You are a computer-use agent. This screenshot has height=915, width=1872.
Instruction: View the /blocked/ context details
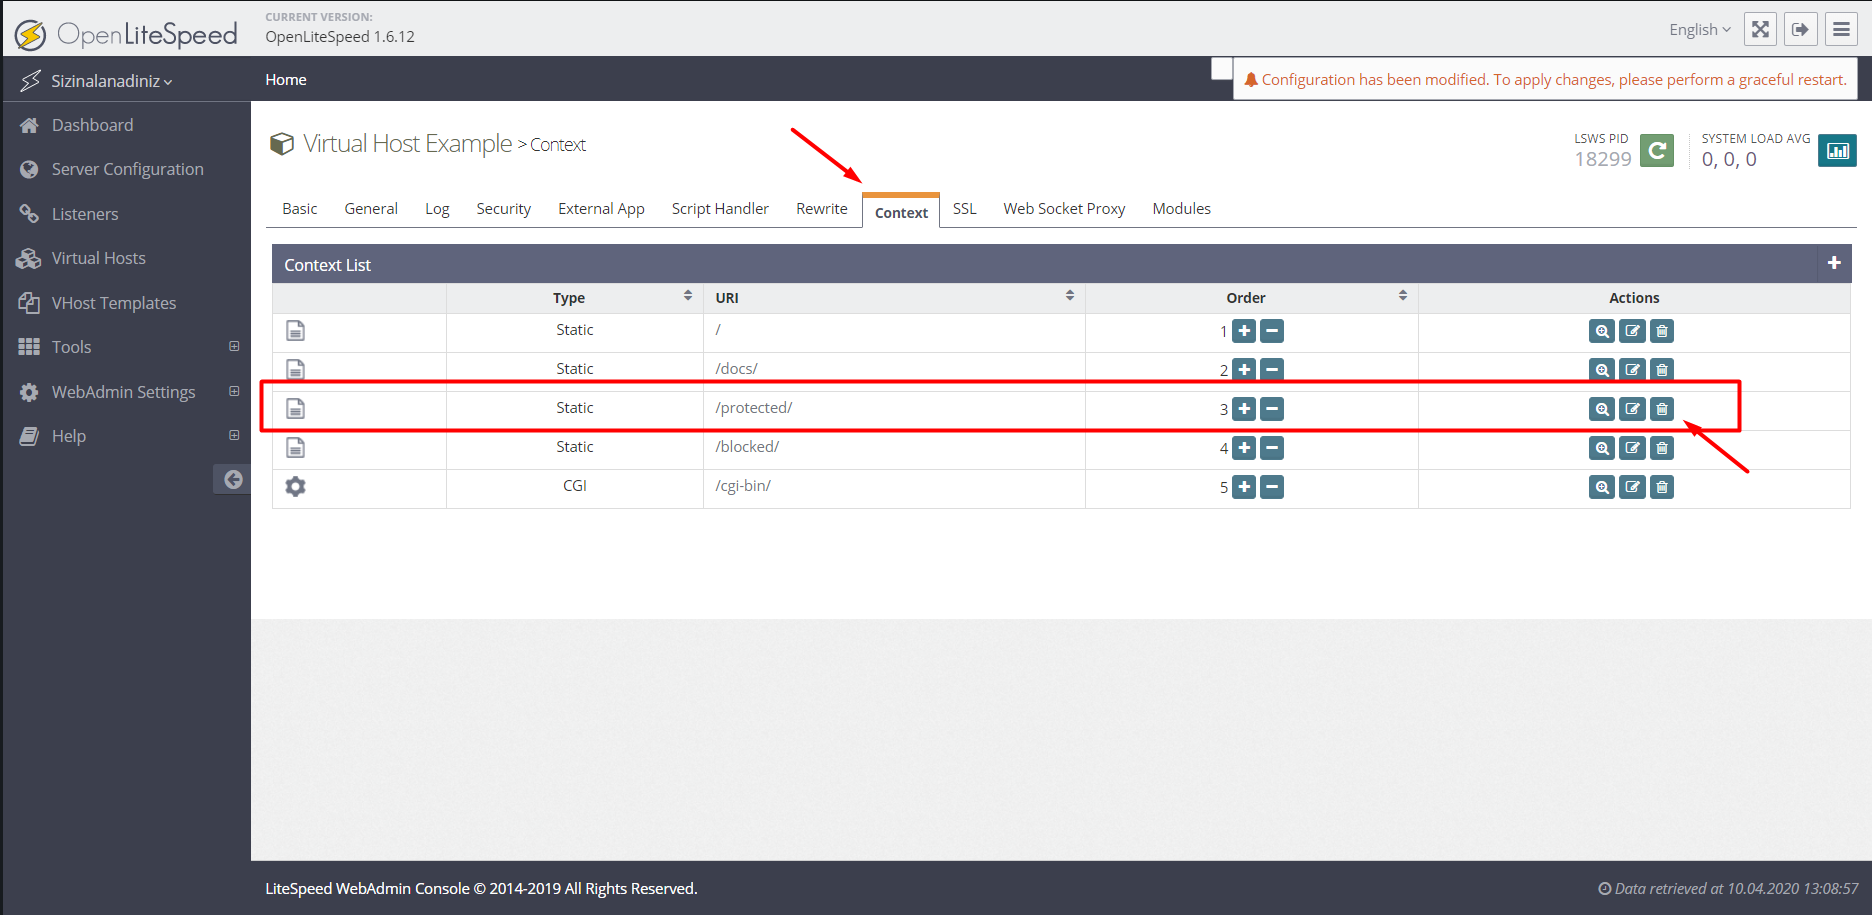pyautogui.click(x=1602, y=448)
